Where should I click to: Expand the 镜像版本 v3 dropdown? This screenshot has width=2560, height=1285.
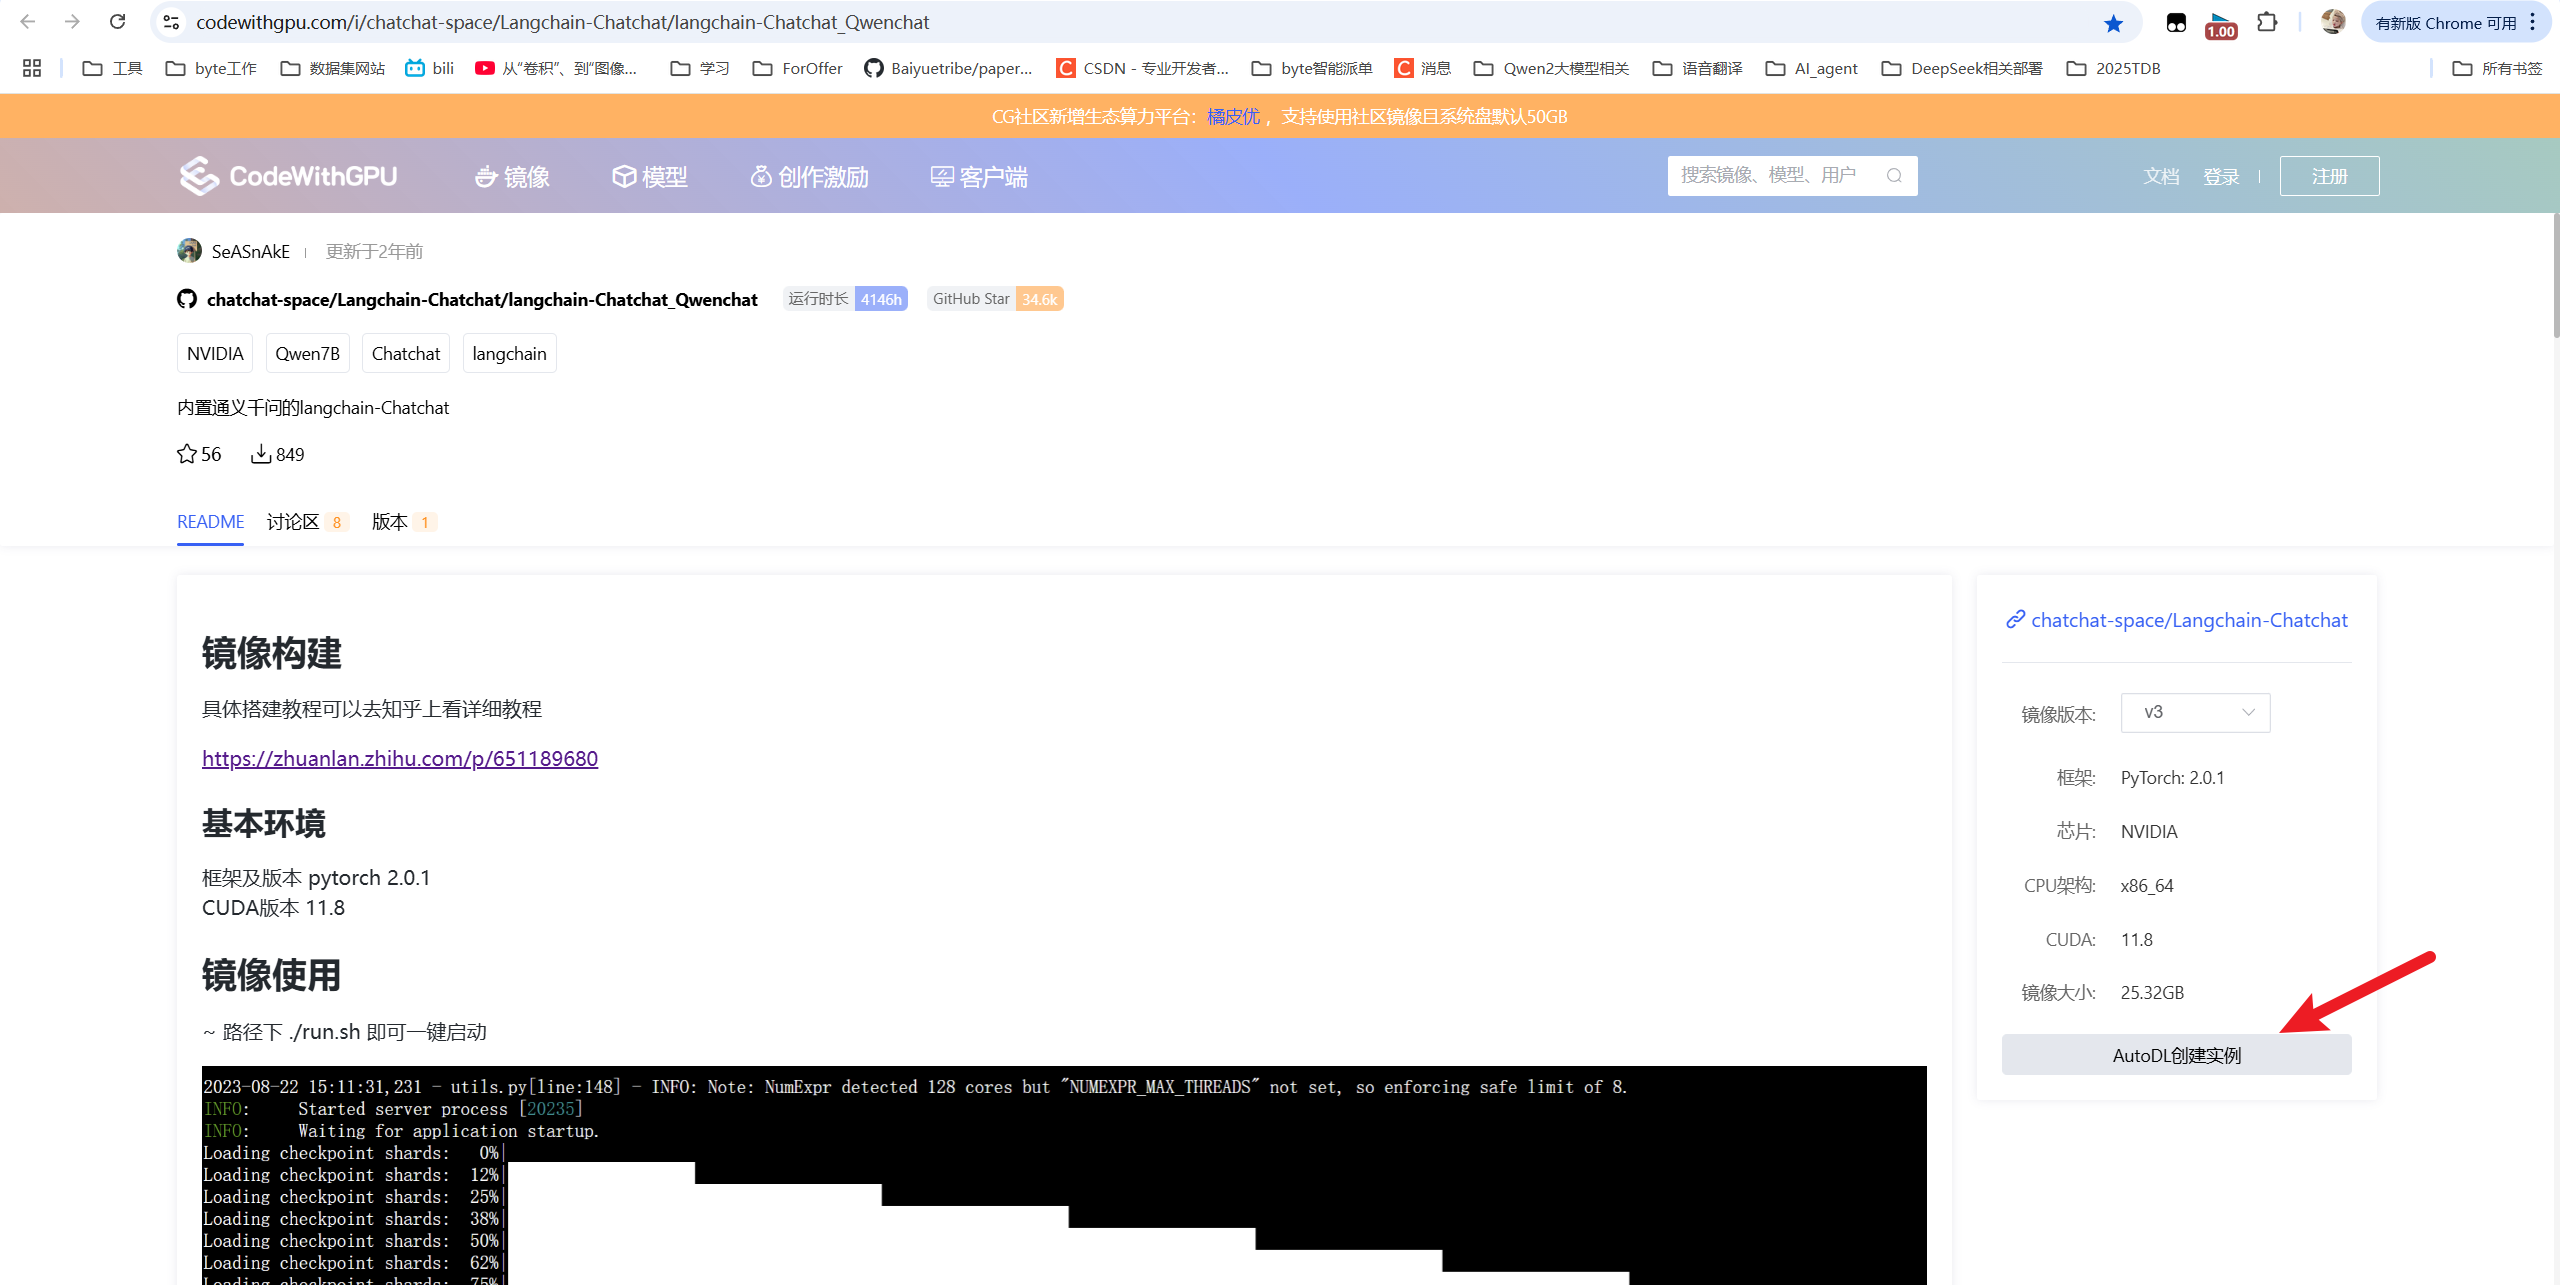click(x=2195, y=712)
